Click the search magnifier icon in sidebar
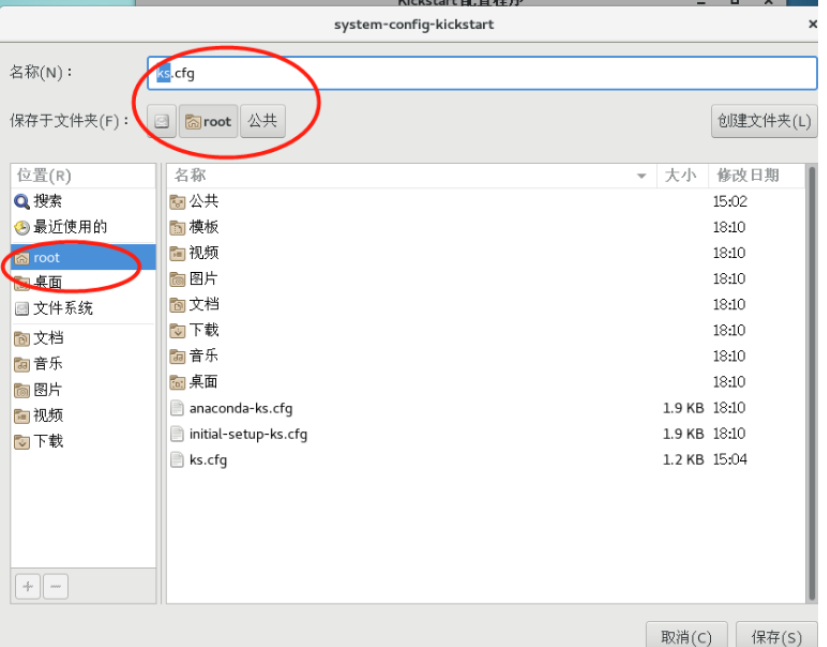The height and width of the screenshot is (647, 827). [22, 201]
